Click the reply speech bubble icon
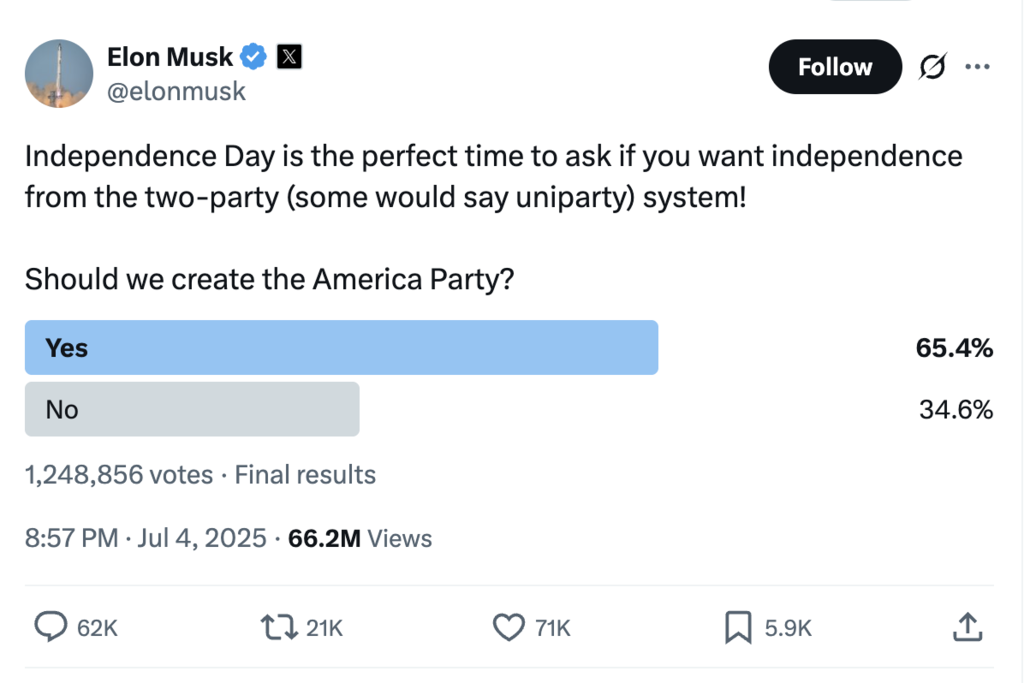 (50, 627)
